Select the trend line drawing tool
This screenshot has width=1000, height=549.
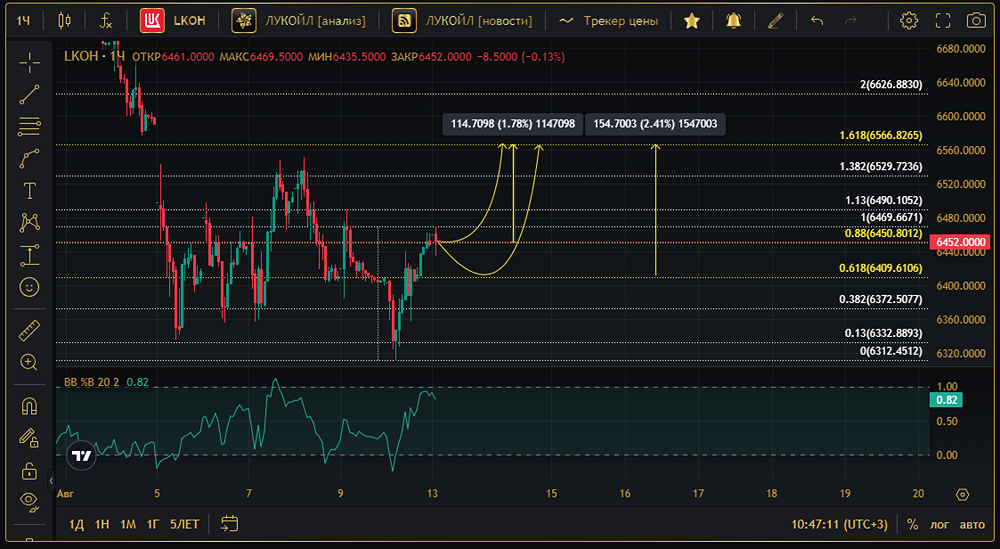pos(29,94)
